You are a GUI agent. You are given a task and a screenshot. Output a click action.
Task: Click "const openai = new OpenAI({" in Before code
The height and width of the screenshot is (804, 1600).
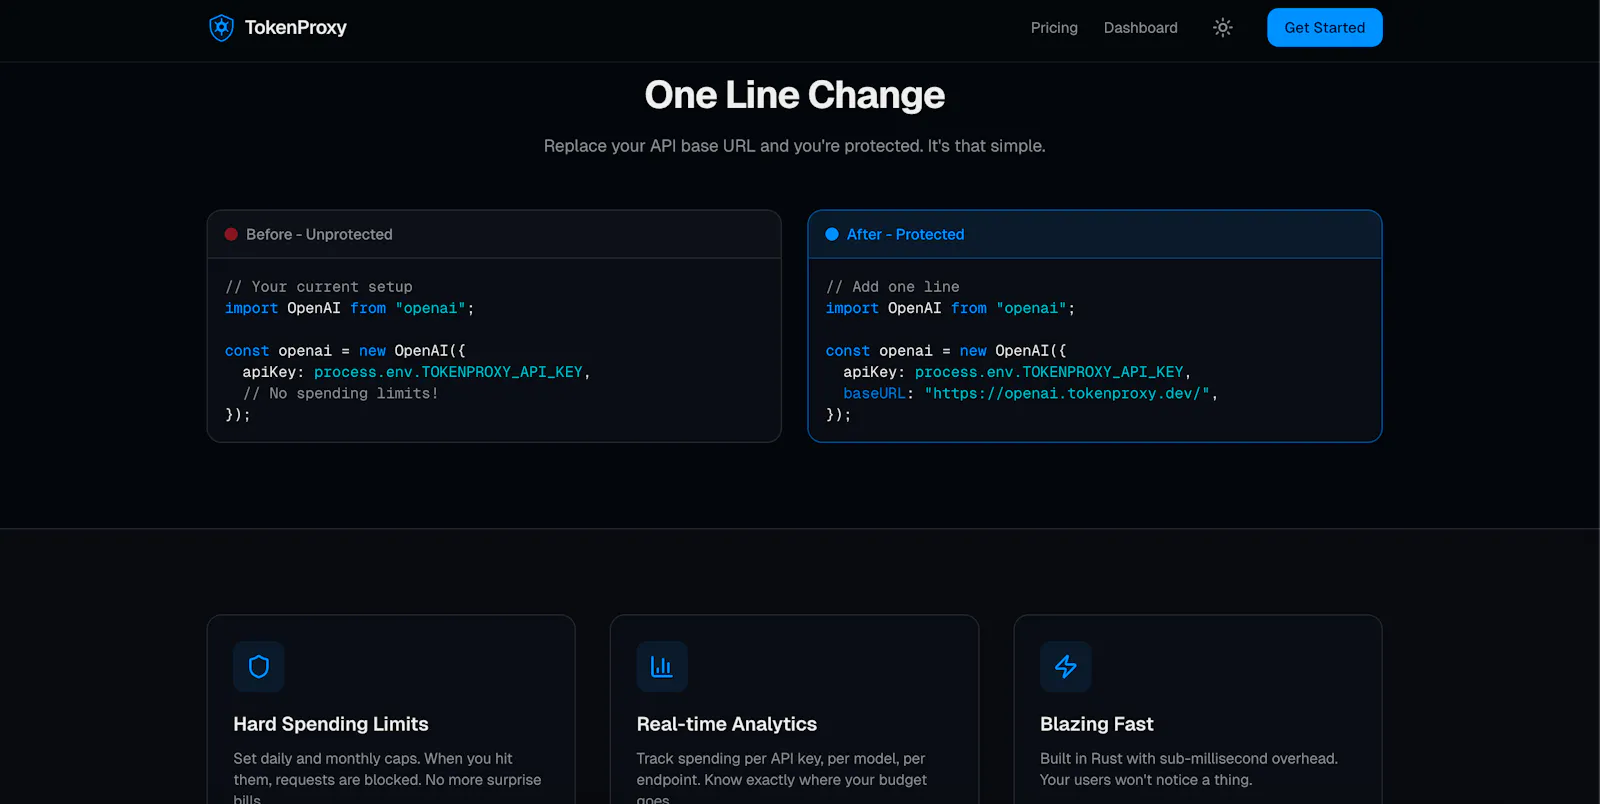pos(345,351)
